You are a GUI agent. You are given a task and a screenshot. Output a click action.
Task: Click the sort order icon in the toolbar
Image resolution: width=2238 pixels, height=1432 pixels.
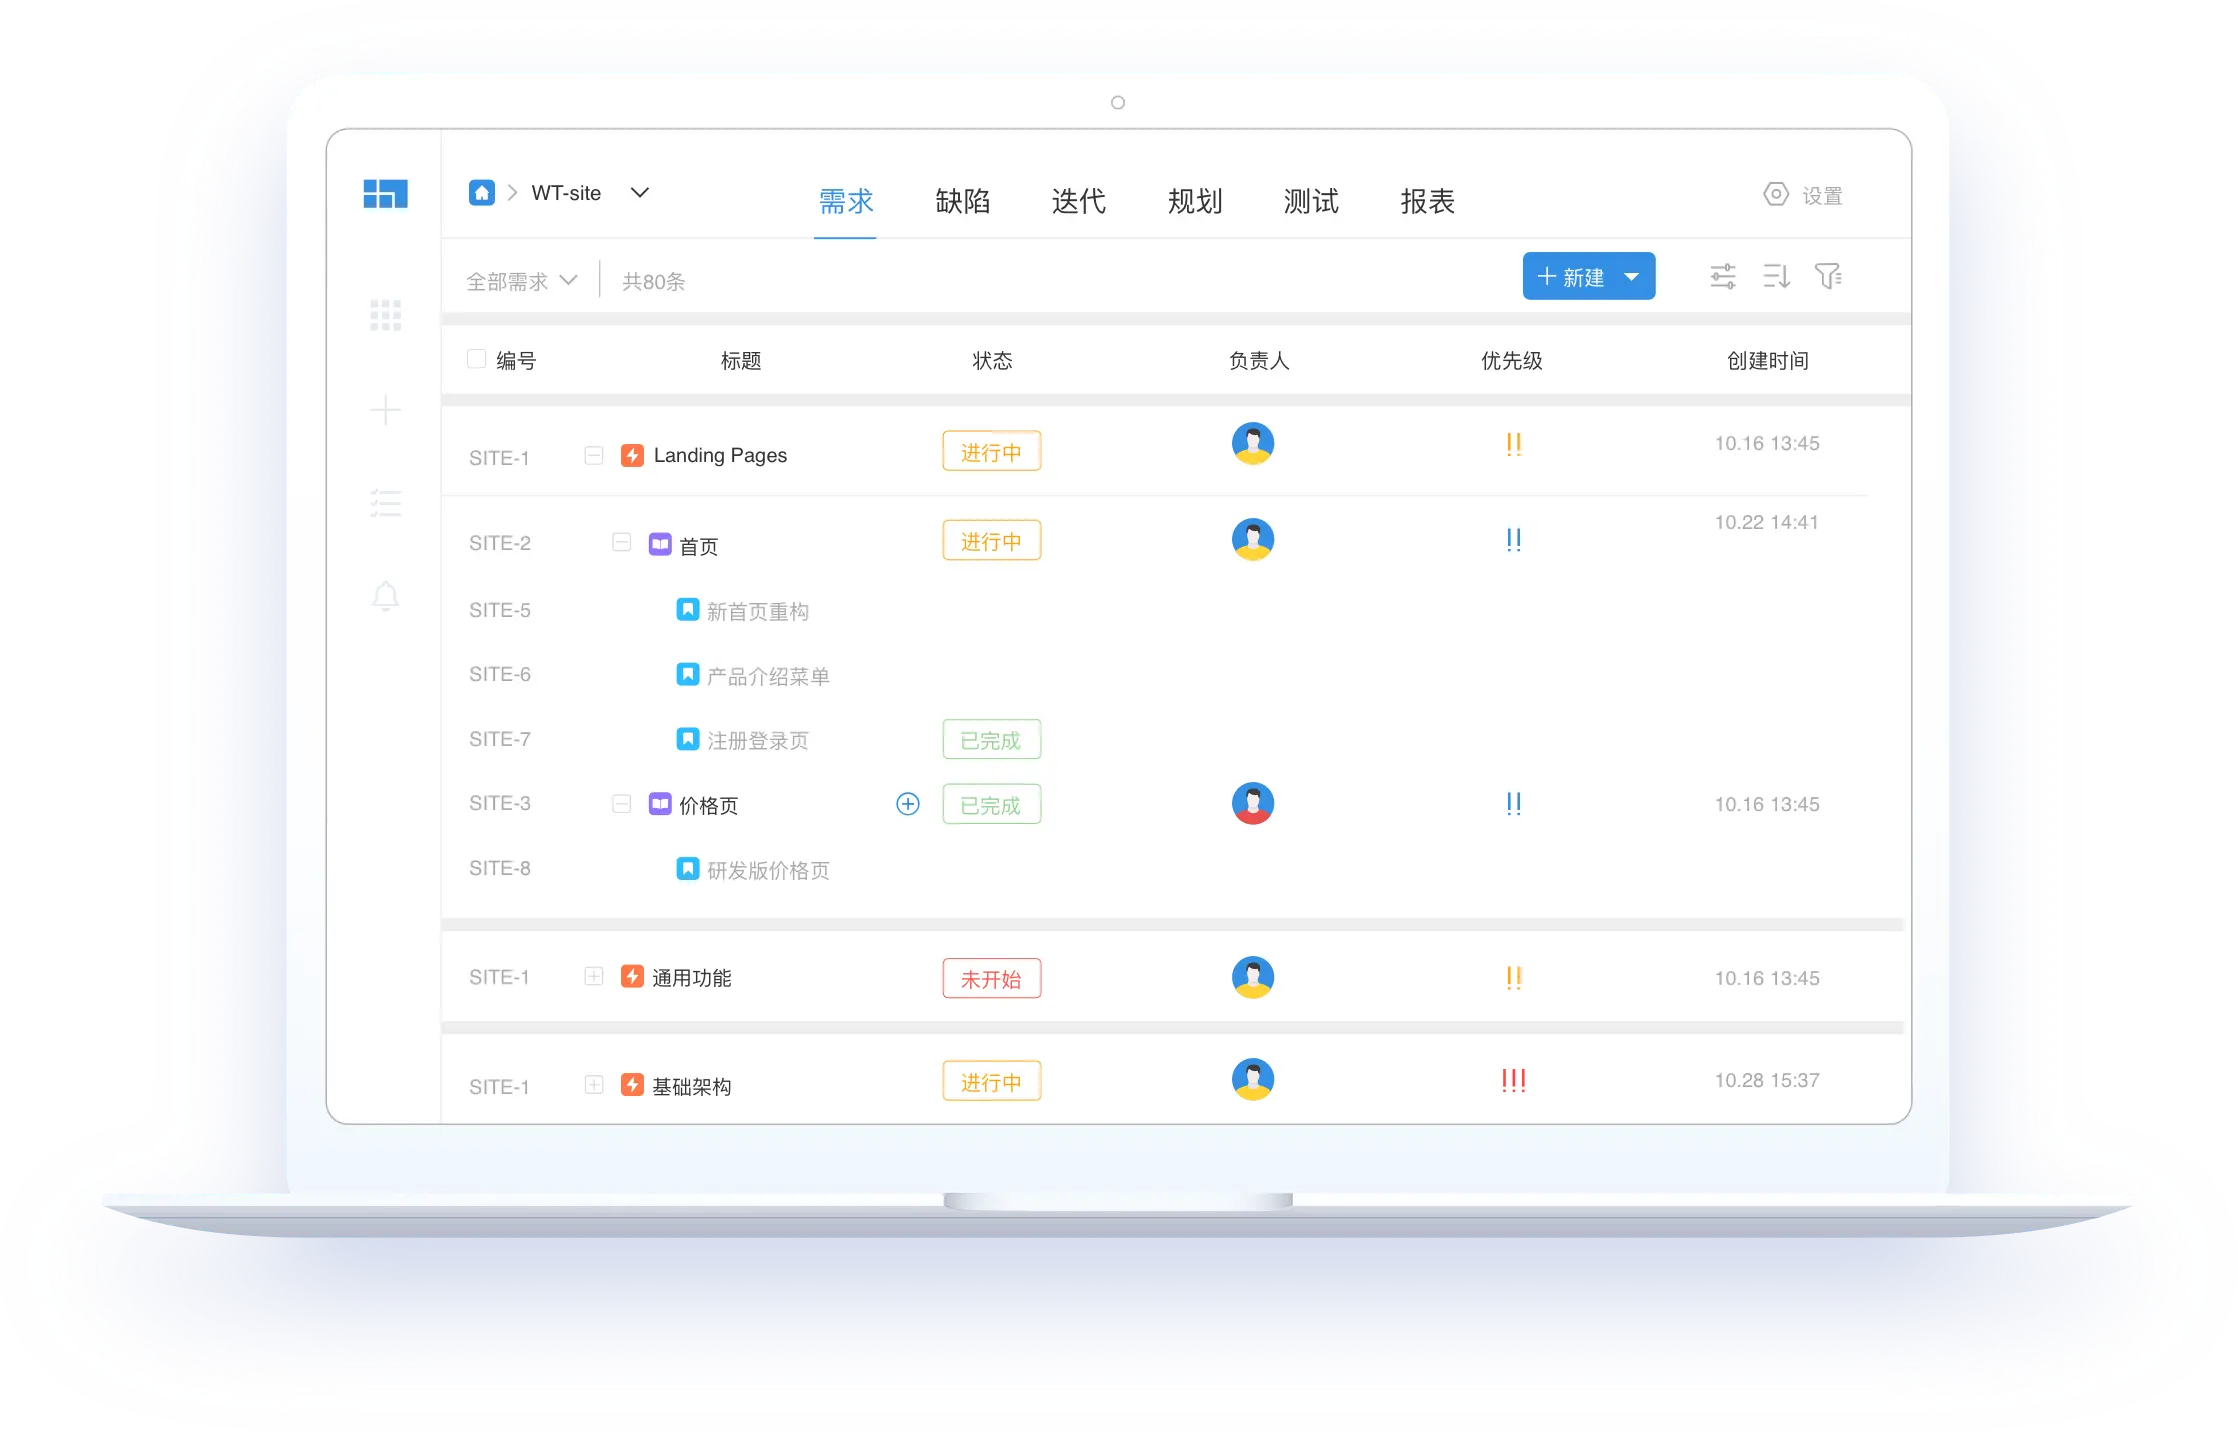pyautogui.click(x=1776, y=276)
